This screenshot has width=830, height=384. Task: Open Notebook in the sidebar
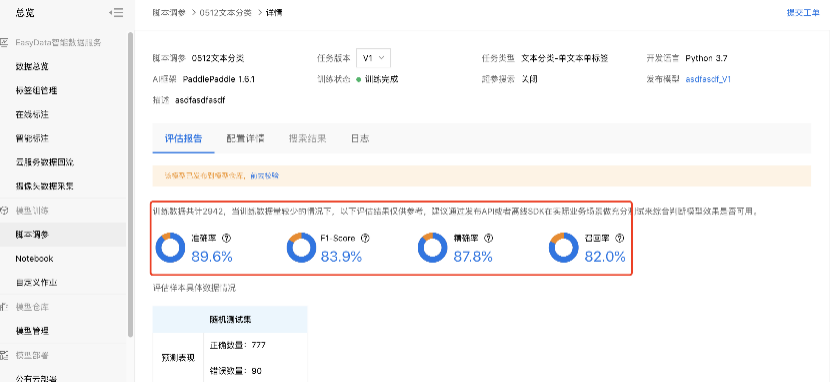click(x=34, y=259)
